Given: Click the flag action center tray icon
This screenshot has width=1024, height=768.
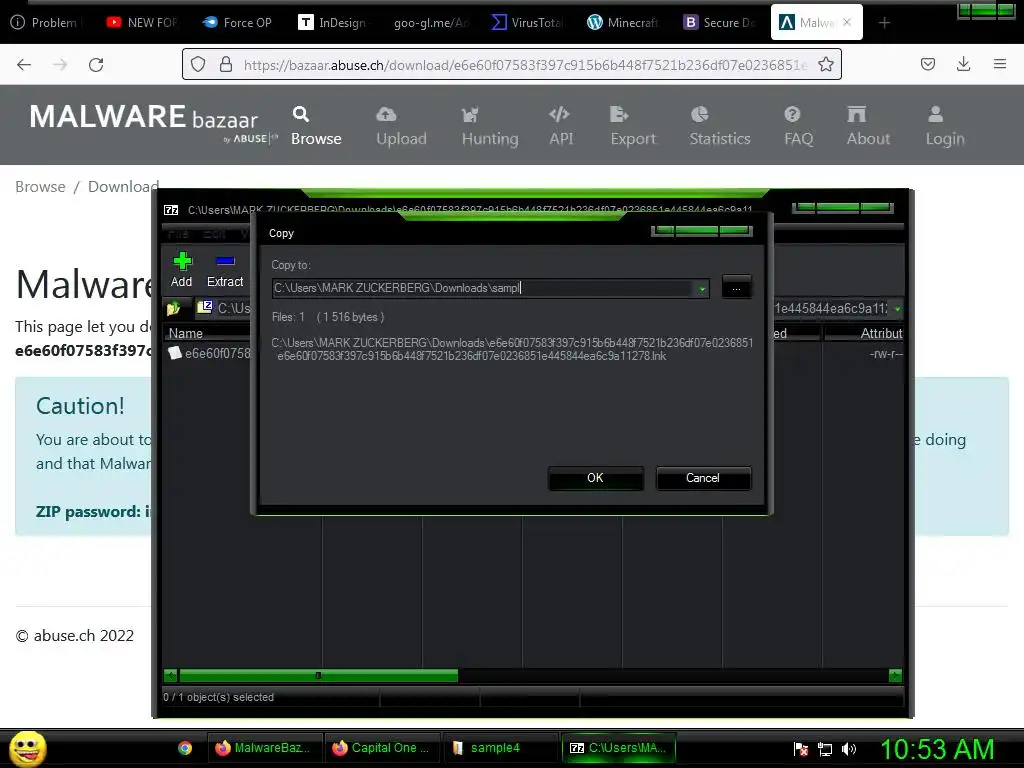Looking at the screenshot, I should click(801, 749).
